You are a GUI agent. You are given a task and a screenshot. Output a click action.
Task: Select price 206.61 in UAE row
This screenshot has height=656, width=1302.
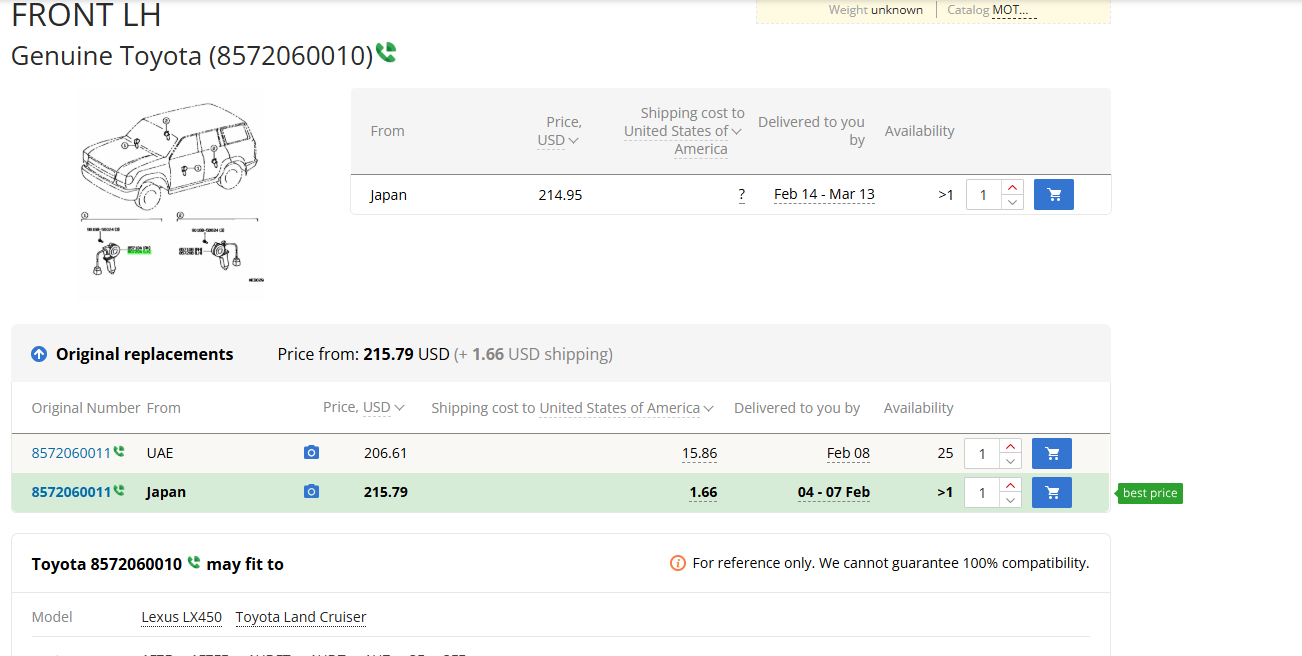pyautogui.click(x=385, y=453)
